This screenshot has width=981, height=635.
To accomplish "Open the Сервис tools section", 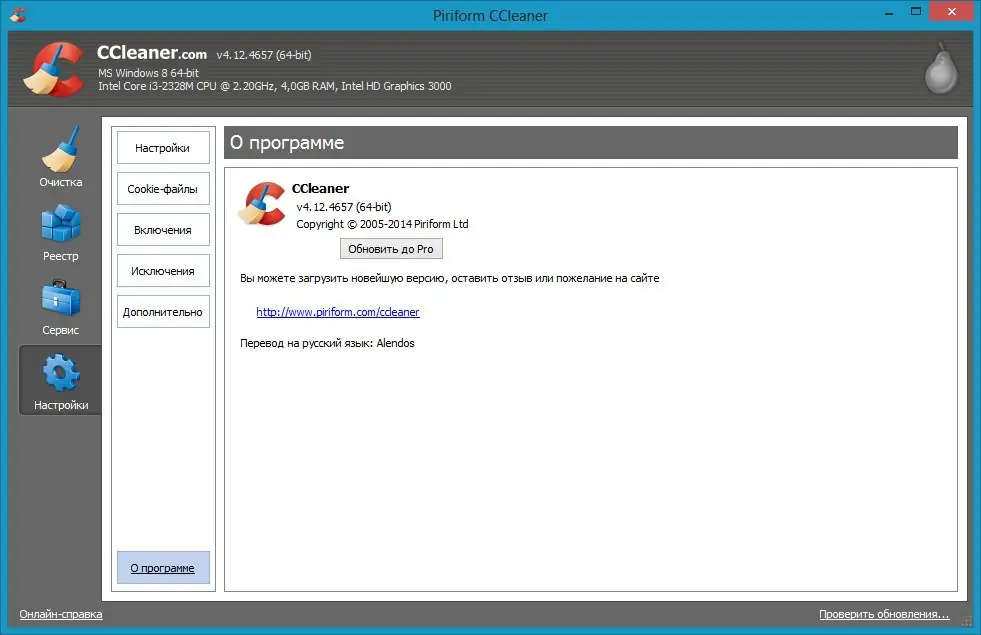I will 61,307.
